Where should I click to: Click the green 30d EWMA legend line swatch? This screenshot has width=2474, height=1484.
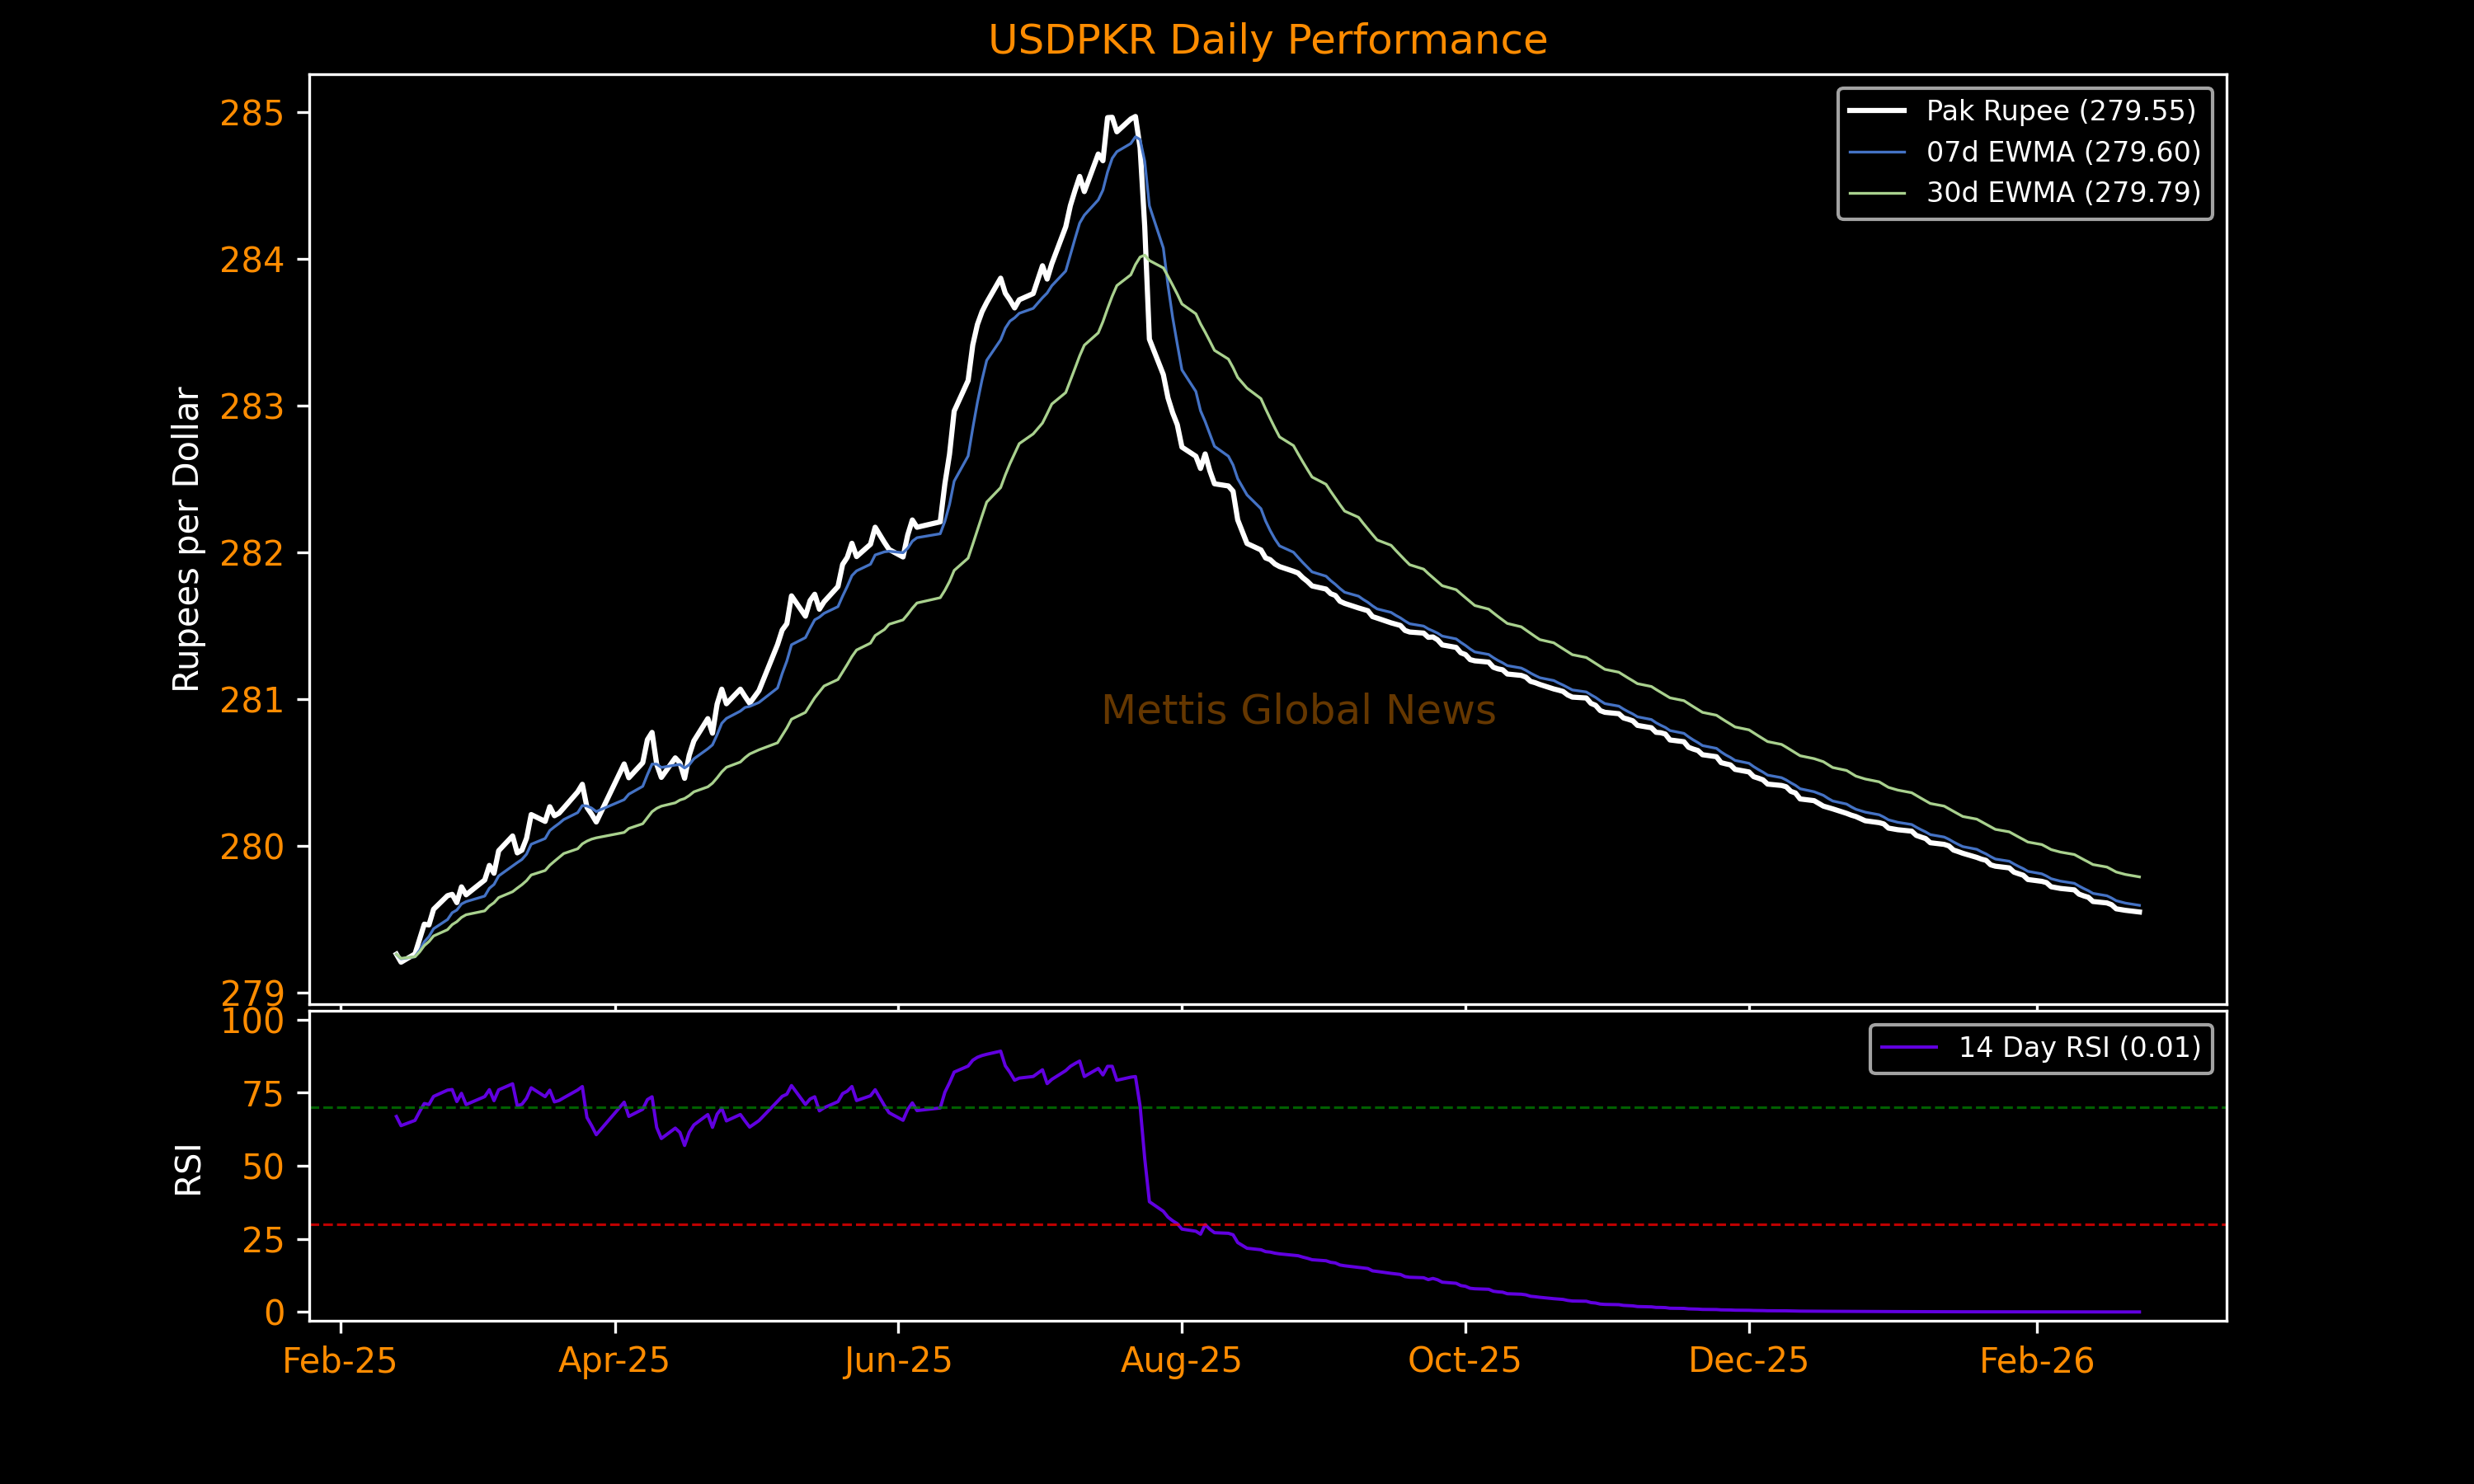1877,192
